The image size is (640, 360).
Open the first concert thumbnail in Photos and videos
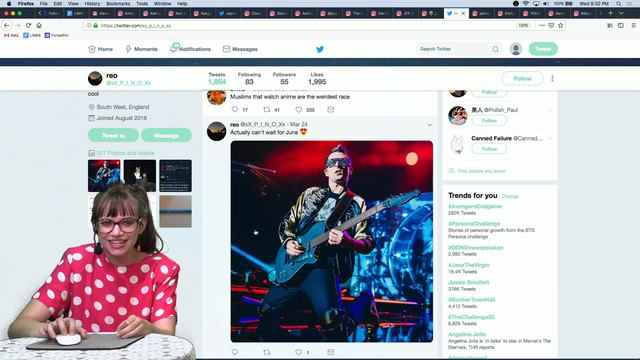point(104,176)
